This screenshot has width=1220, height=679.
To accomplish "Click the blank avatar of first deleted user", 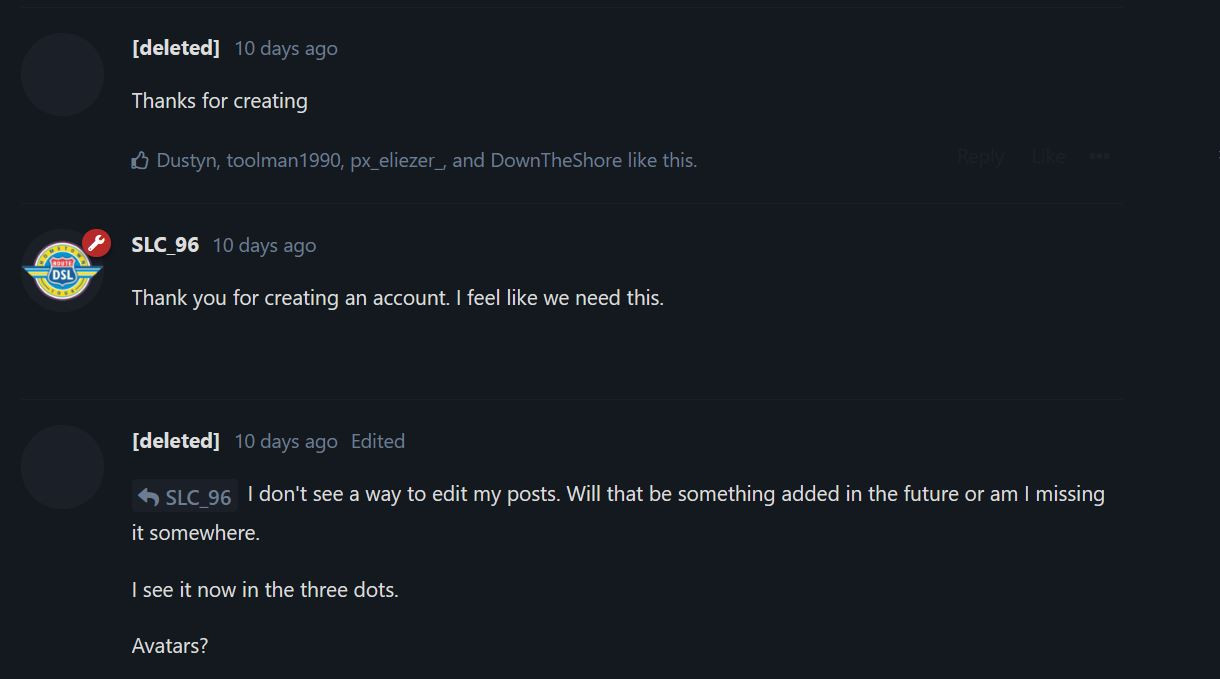I will point(62,74).
